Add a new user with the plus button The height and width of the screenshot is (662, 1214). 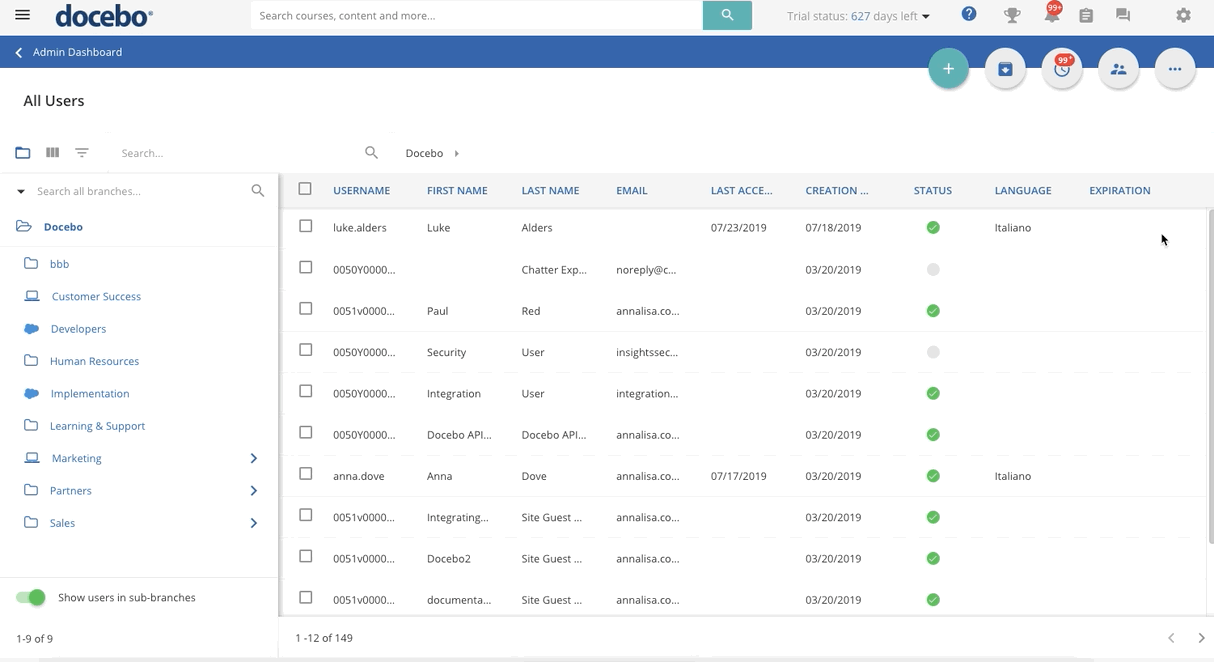pyautogui.click(x=948, y=69)
